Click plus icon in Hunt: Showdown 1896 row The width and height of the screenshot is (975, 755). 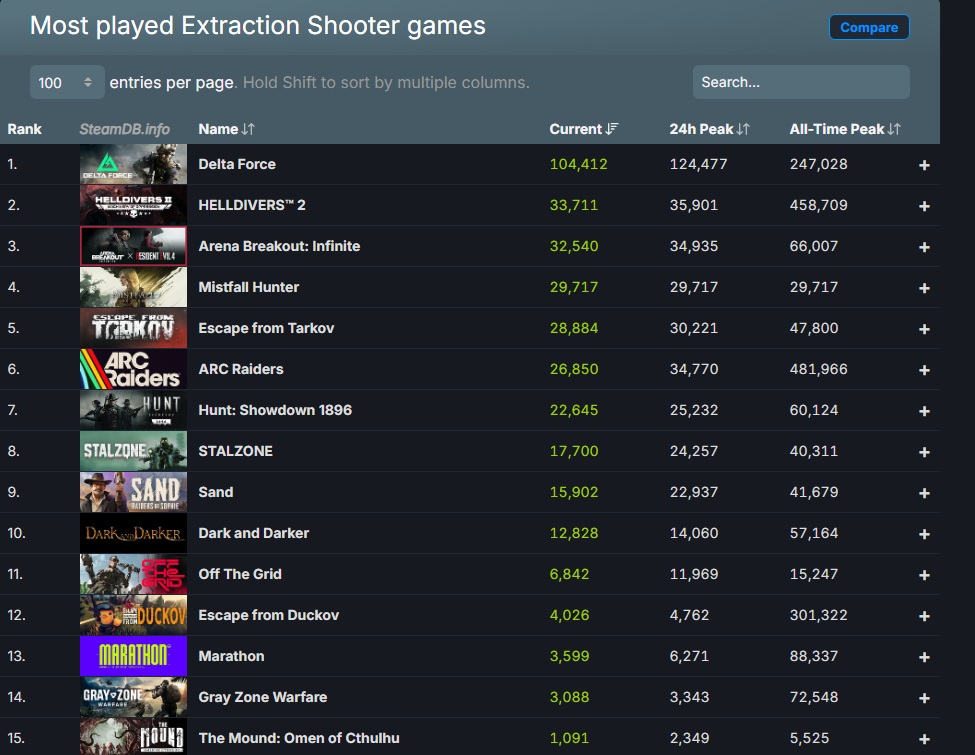(x=924, y=411)
